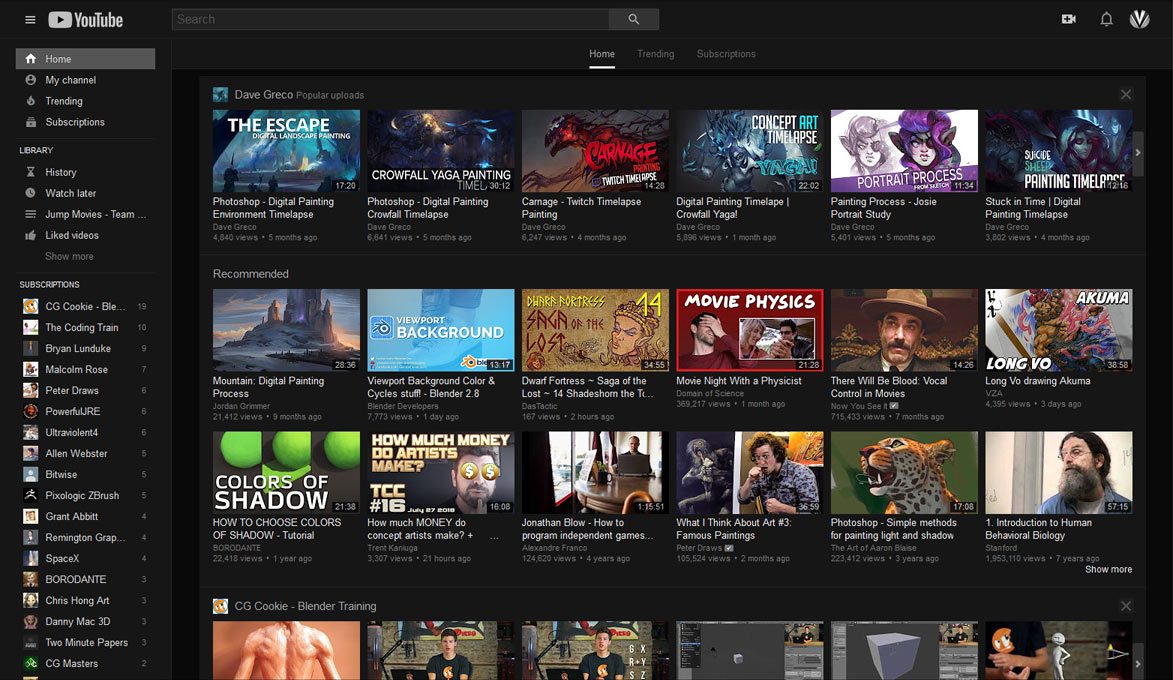
Task: Click Bryan Lunduke channel avatar
Action: point(31,348)
